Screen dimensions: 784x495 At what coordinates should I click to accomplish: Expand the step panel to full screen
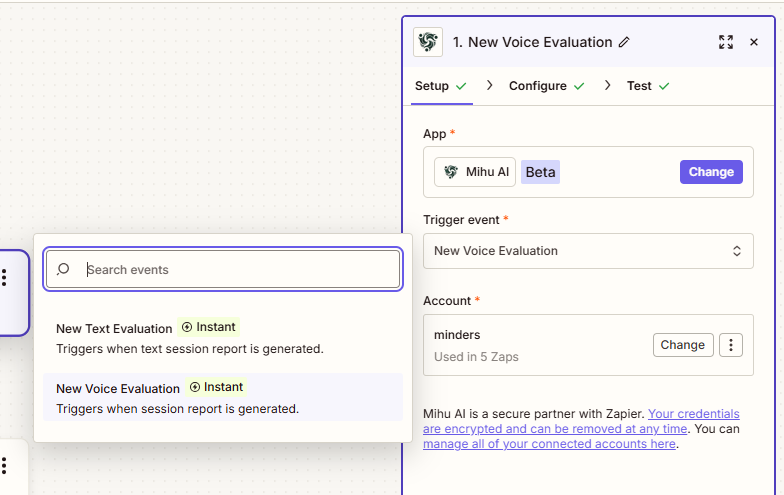coord(726,42)
